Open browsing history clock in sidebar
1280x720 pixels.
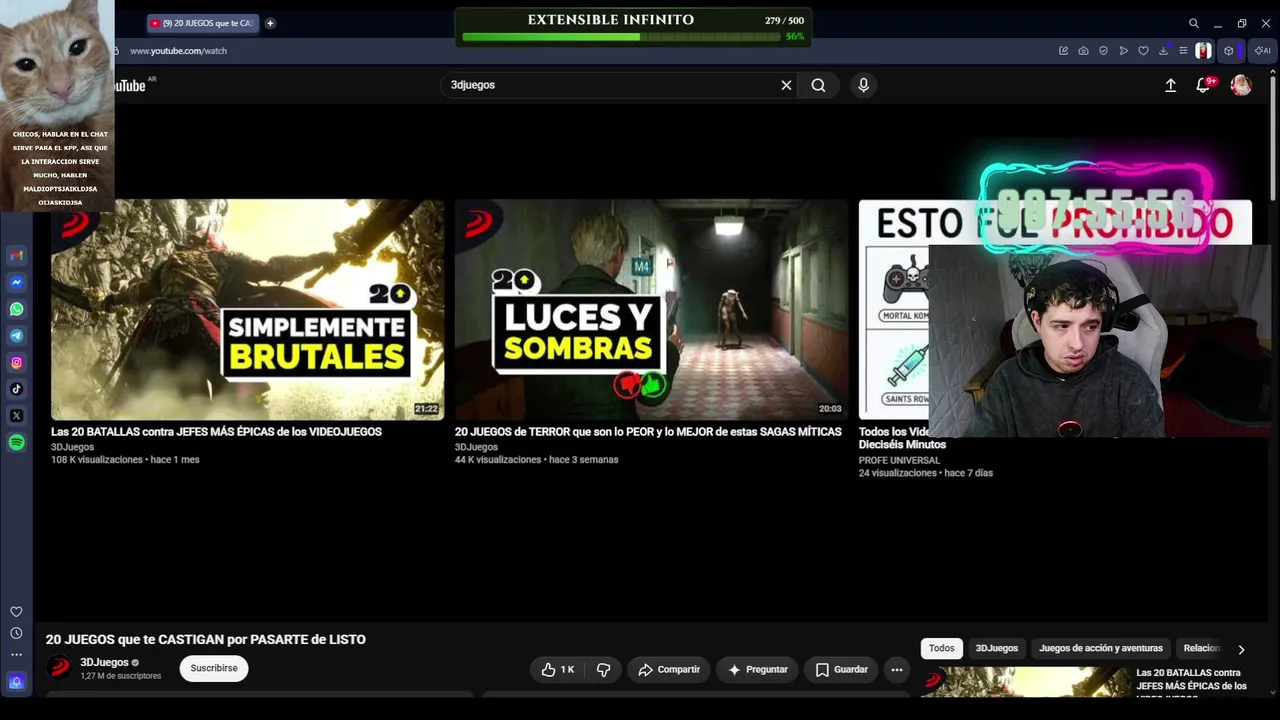16,633
